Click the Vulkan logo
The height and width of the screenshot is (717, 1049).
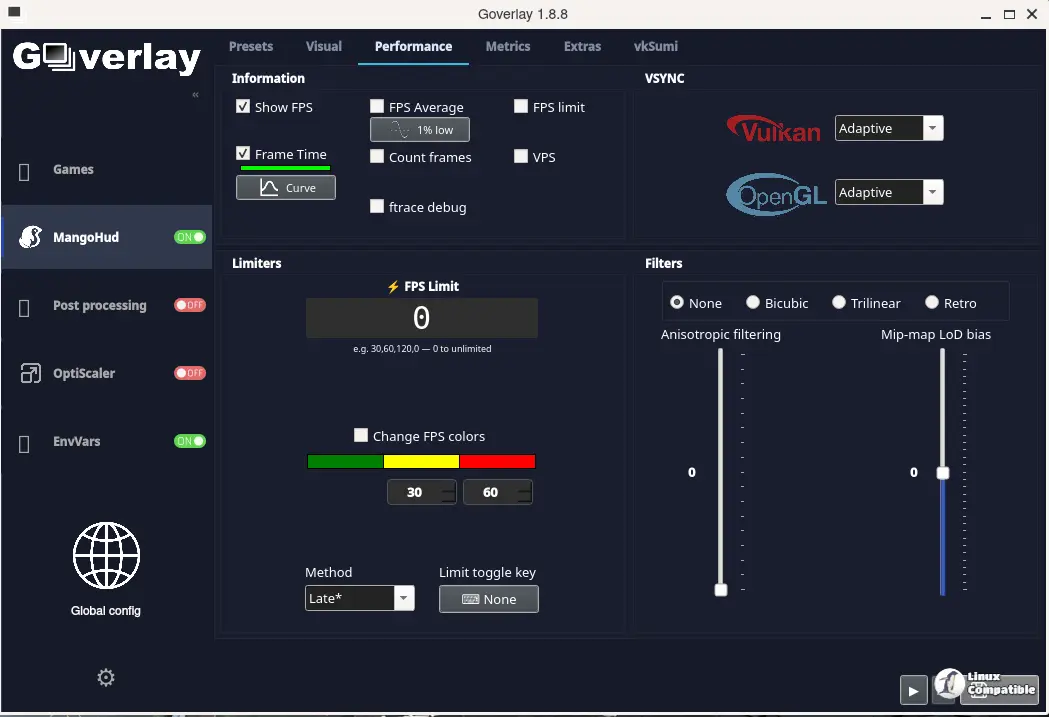(x=773, y=128)
